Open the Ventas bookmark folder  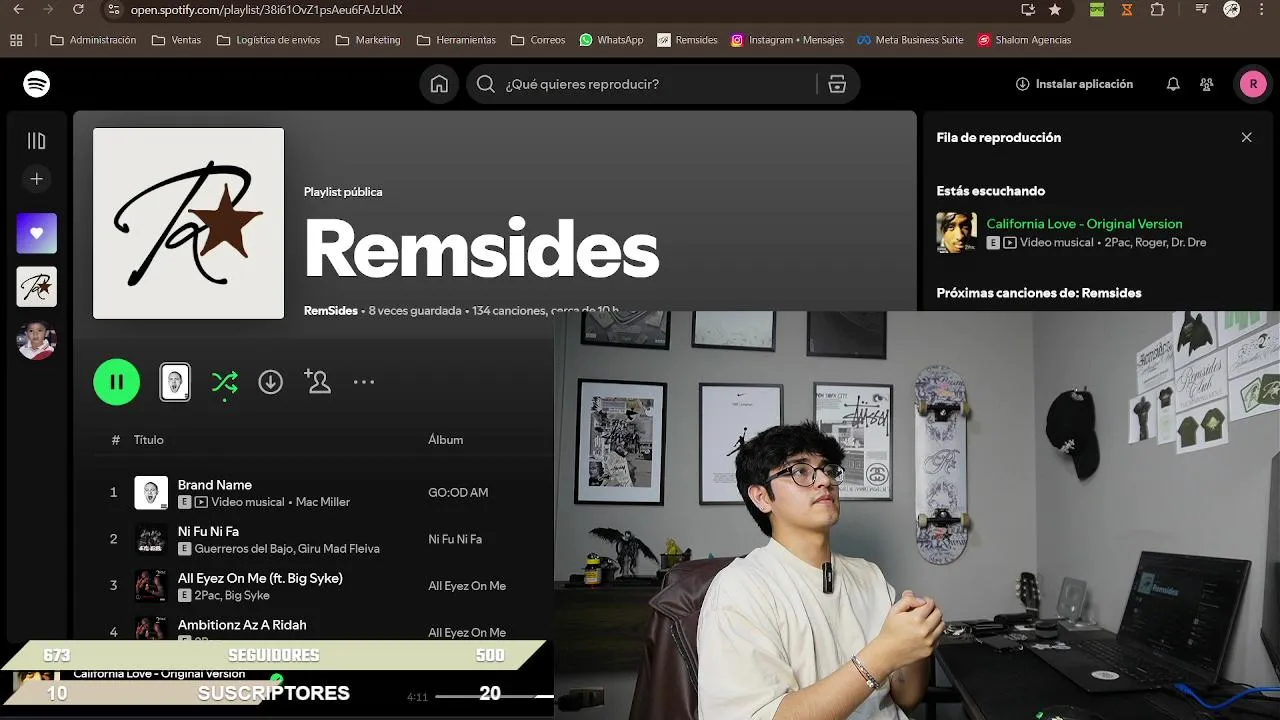click(176, 40)
